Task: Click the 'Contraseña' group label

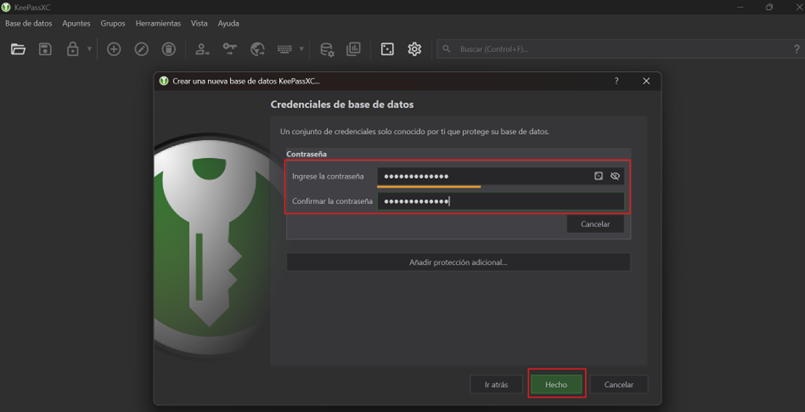Action: (306, 154)
